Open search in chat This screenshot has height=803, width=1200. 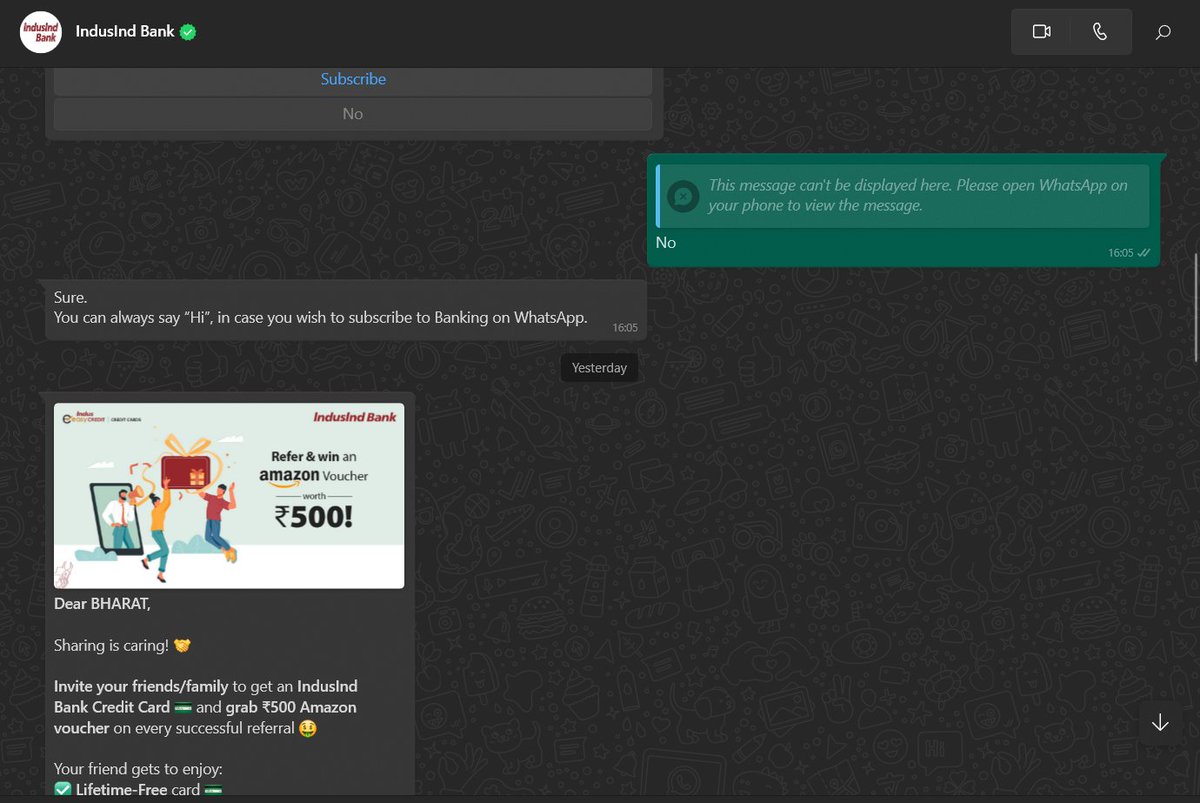[1163, 32]
